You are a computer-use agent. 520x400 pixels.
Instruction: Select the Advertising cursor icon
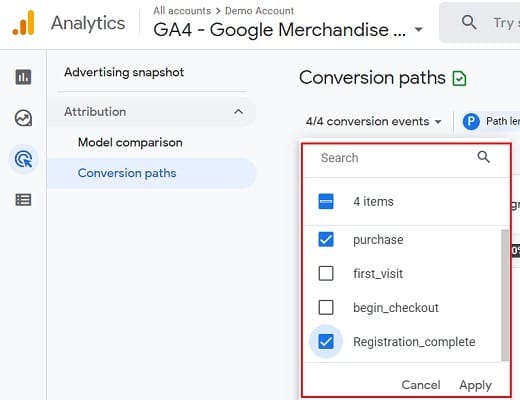coord(23,159)
